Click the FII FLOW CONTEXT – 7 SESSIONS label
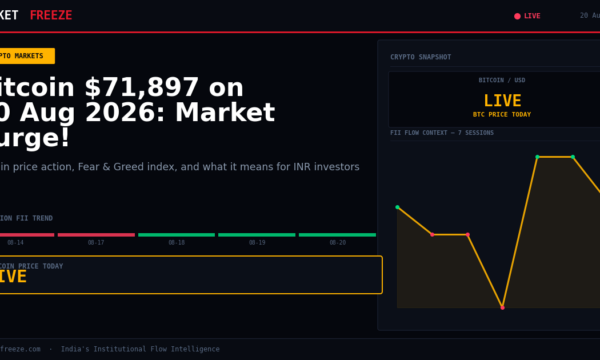 (x=442, y=133)
